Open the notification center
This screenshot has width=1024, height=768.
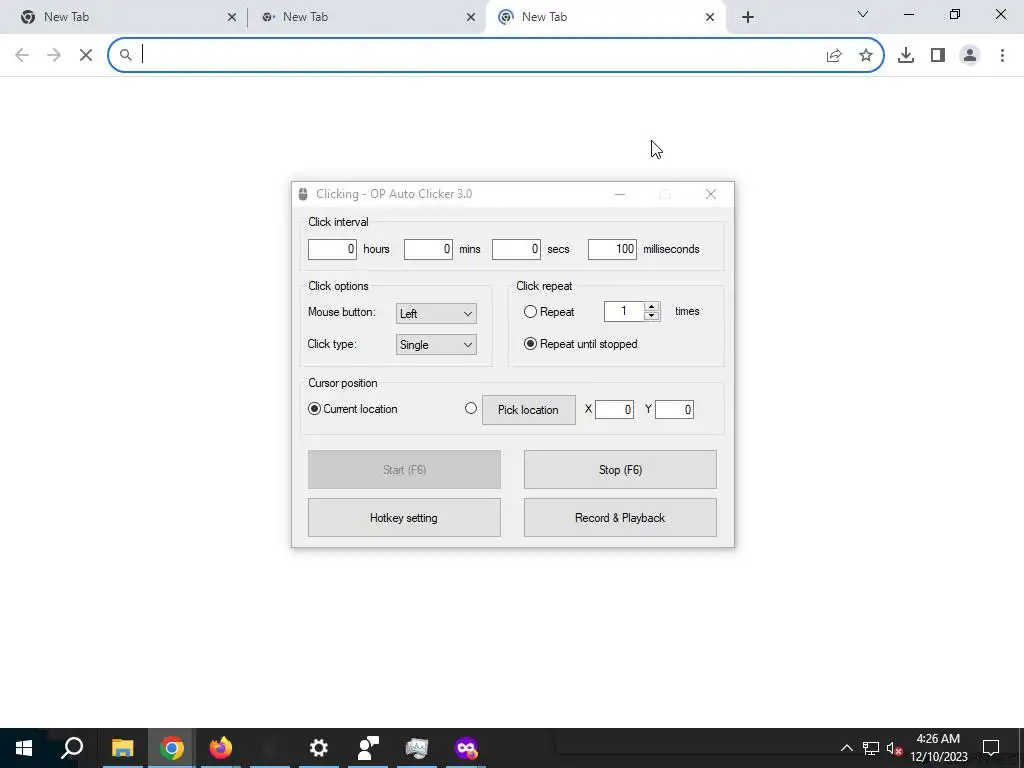991,748
